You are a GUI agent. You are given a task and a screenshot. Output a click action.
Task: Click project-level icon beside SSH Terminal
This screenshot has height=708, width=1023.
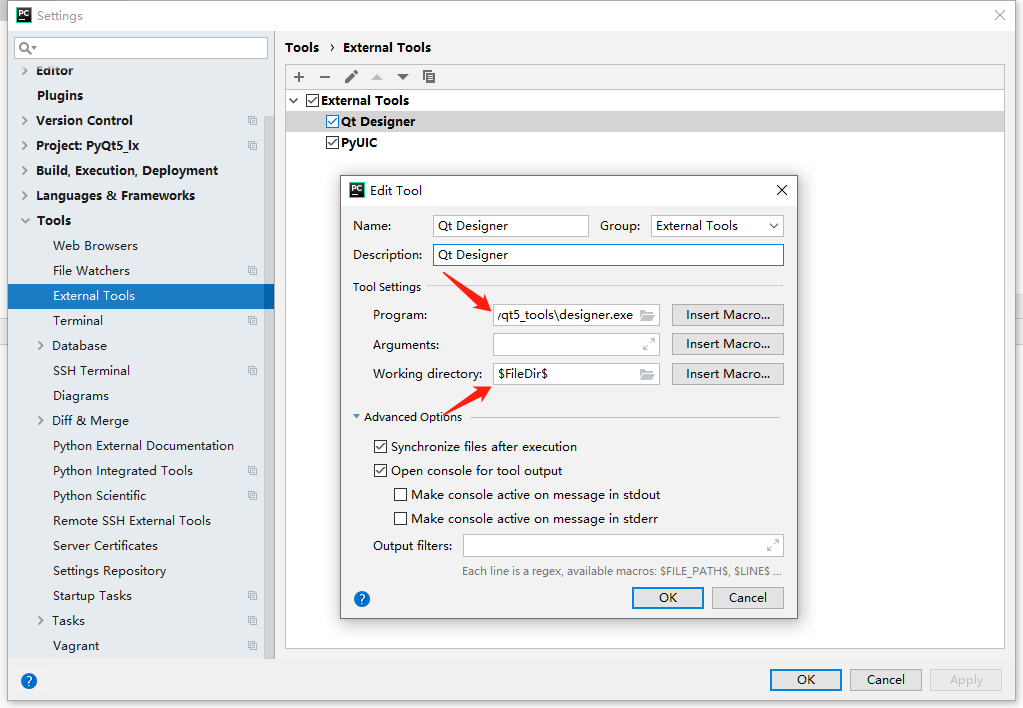click(252, 371)
